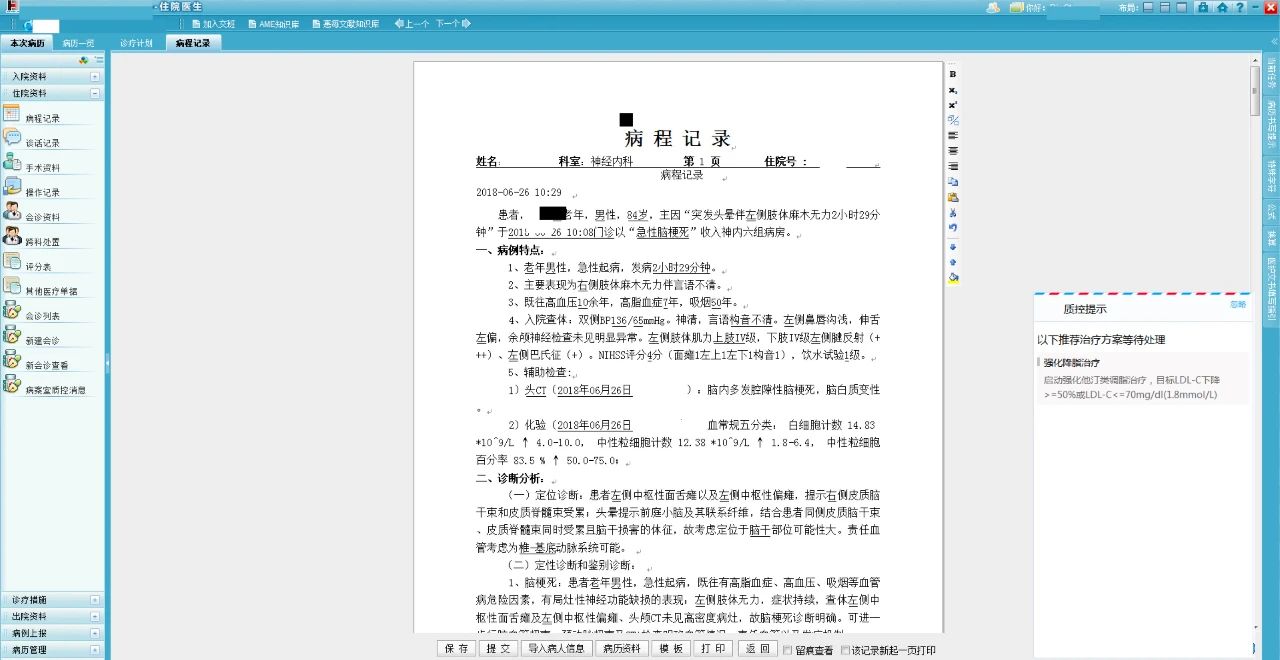Click inside the search box top left
This screenshot has height=660, width=1280.
click(45, 26)
